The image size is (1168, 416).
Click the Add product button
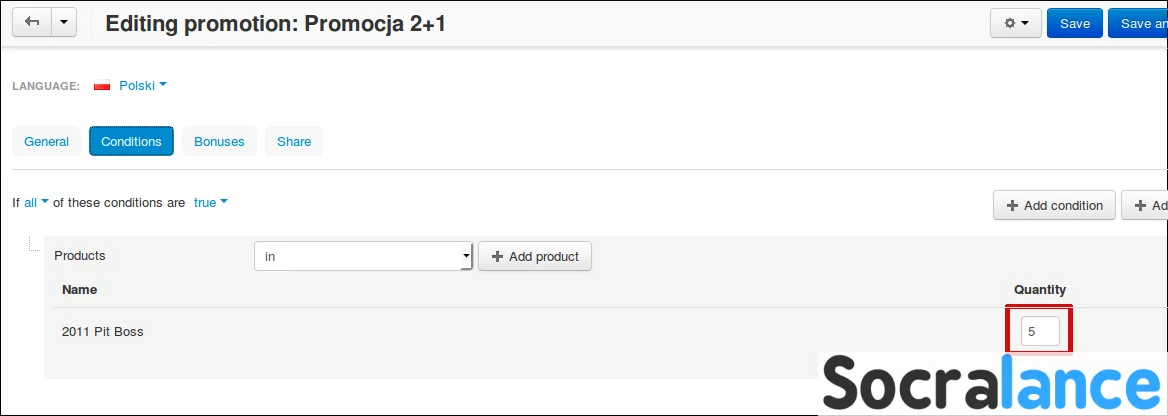535,256
